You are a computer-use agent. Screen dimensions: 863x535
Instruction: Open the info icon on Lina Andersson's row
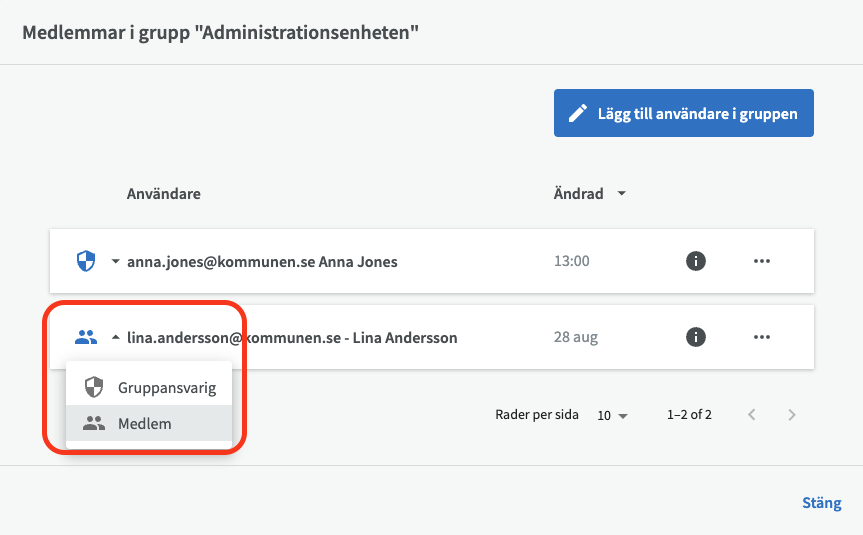click(696, 337)
